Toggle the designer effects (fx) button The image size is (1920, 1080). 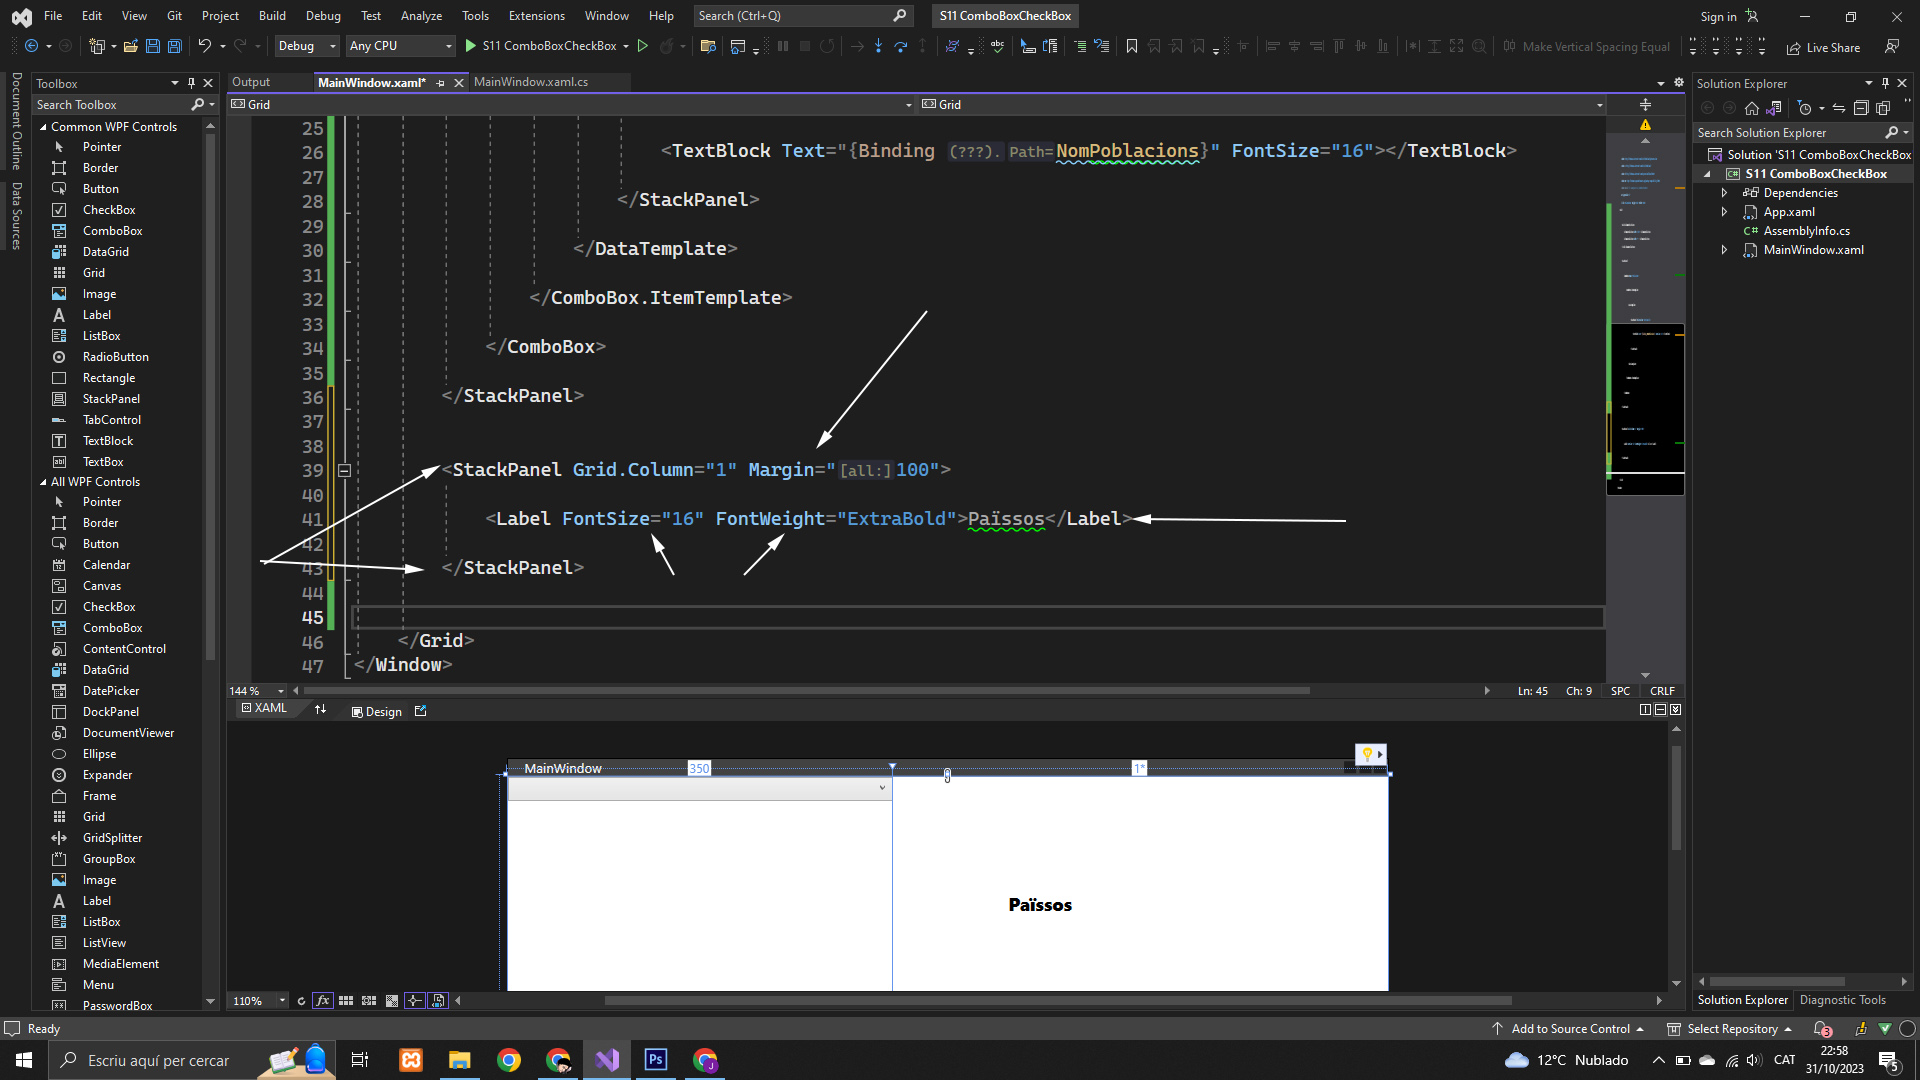click(322, 1001)
